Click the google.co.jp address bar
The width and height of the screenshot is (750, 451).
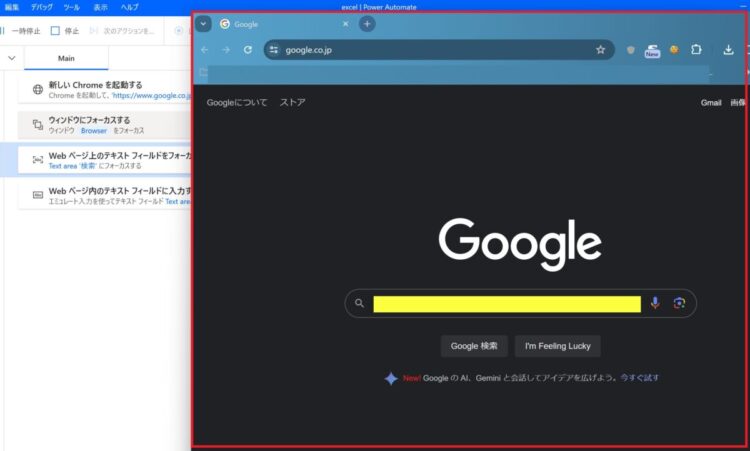tap(439, 50)
